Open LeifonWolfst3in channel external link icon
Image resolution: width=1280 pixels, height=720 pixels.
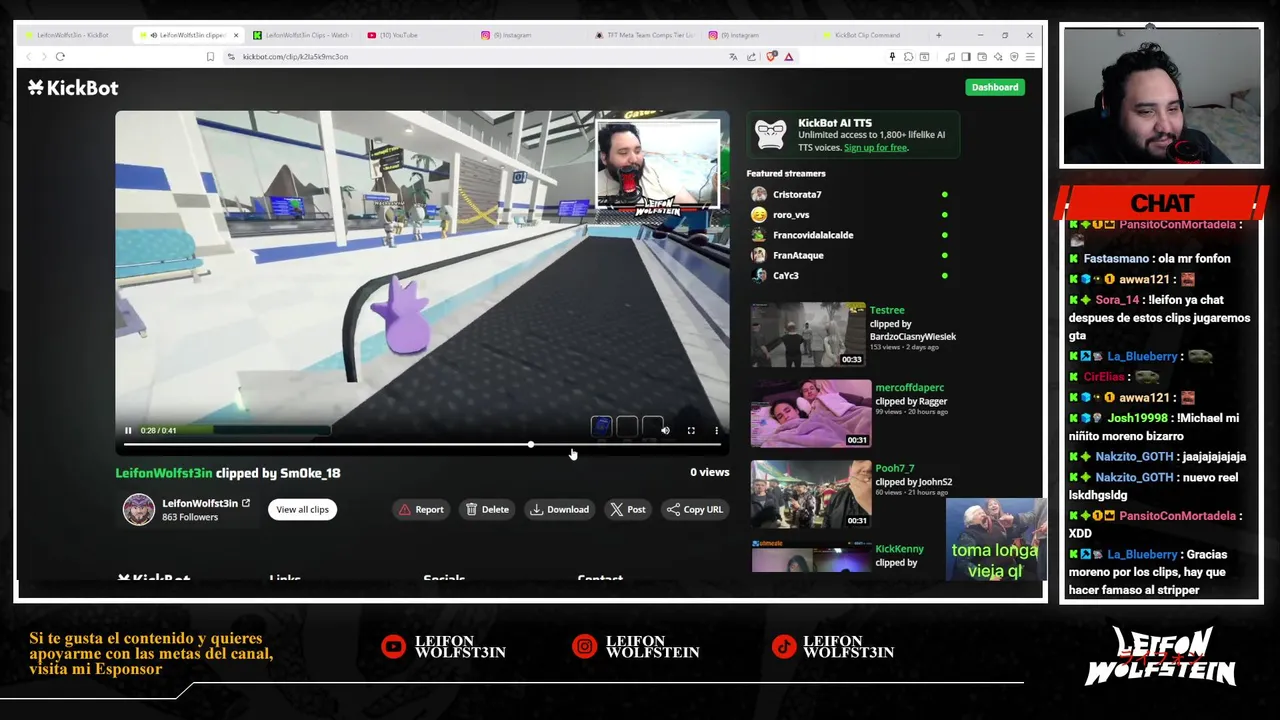246,503
